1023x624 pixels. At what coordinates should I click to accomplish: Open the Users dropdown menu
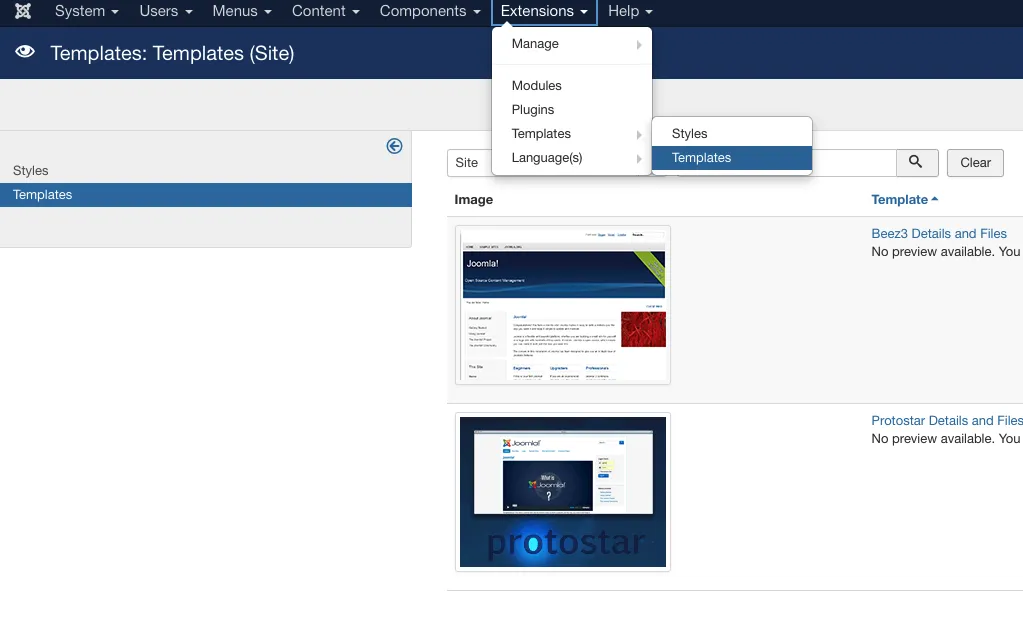pos(166,12)
